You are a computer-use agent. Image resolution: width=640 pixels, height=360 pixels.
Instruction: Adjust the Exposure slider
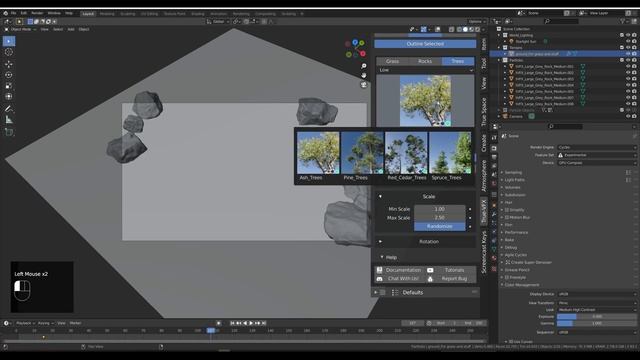click(x=597, y=317)
